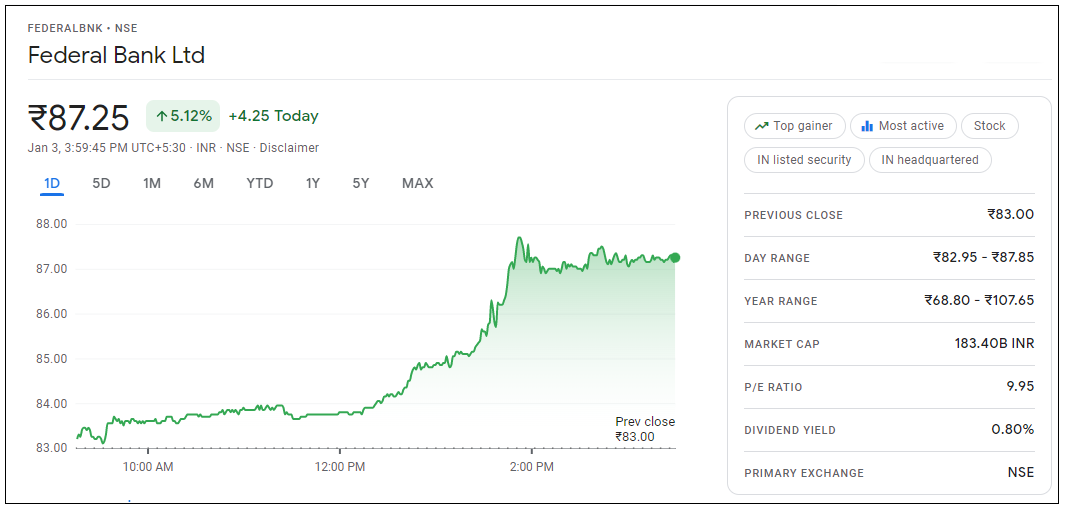The image size is (1065, 509).
Task: Switch to the 5D chart range
Action: (101, 183)
